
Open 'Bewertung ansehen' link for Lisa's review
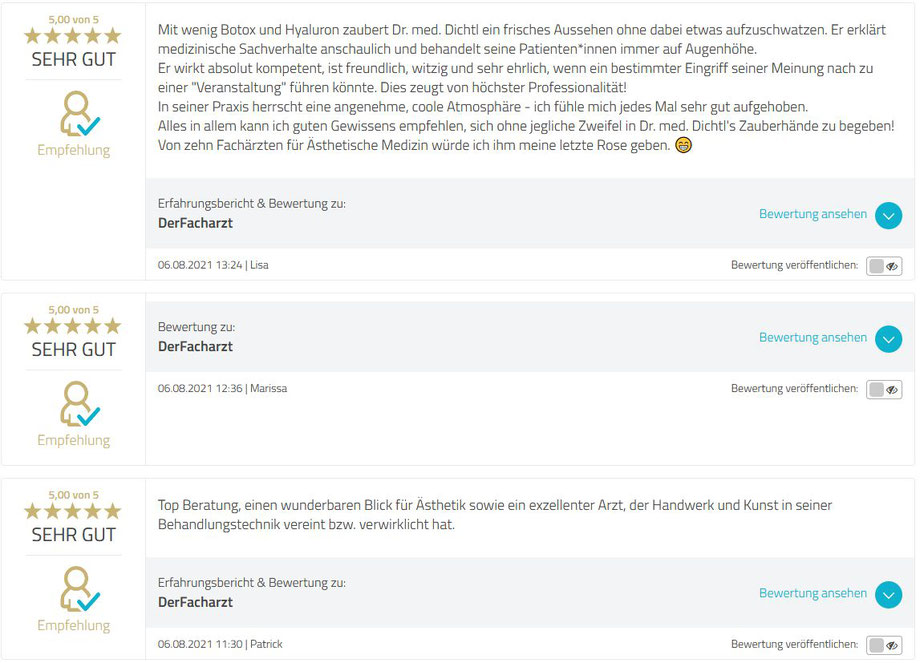(x=813, y=214)
